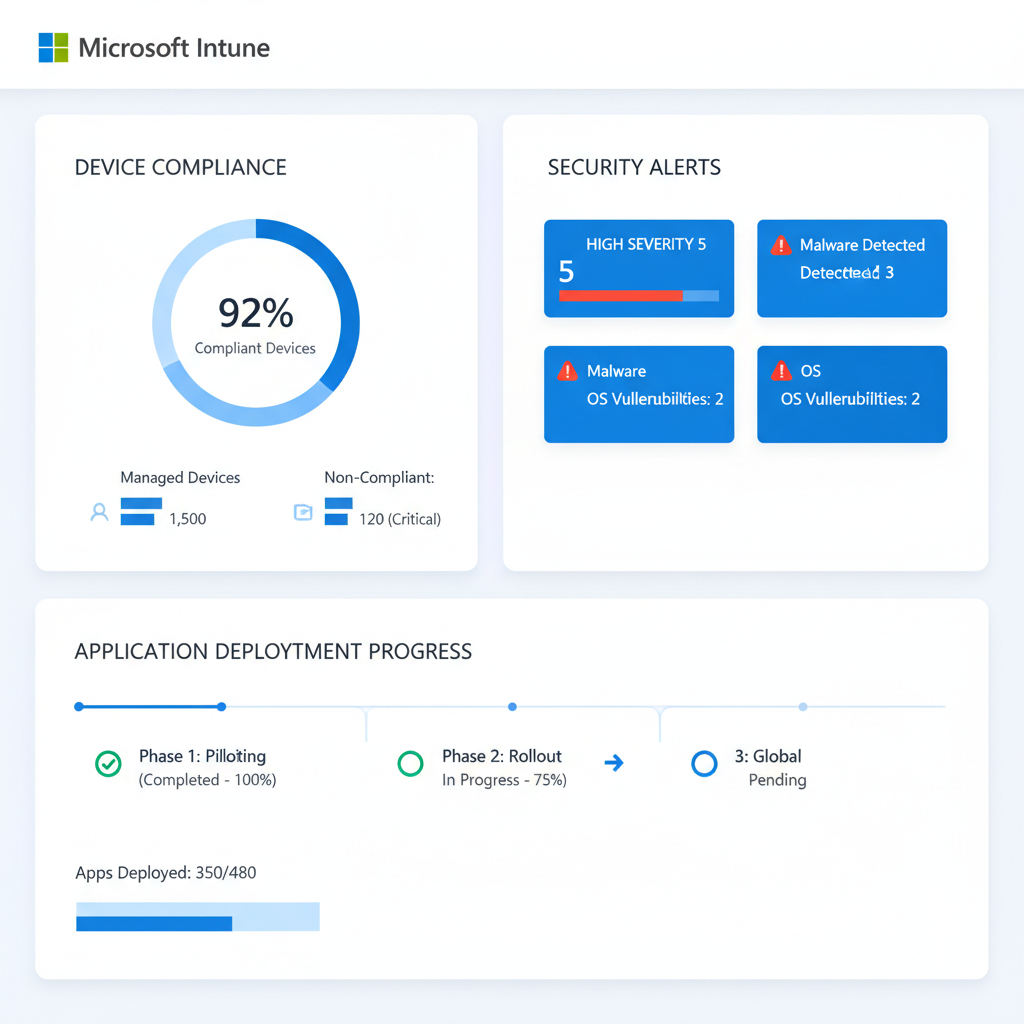
Task: Click the Phase 2: Rollout label
Action: point(502,756)
